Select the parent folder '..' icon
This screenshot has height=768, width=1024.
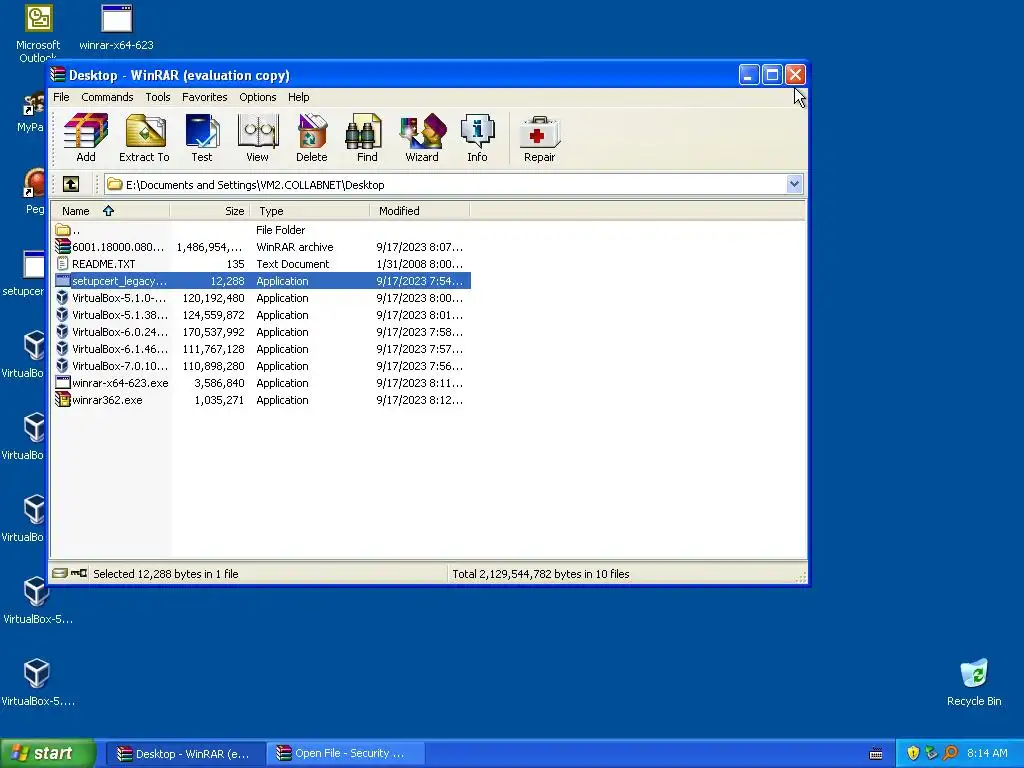pos(63,230)
